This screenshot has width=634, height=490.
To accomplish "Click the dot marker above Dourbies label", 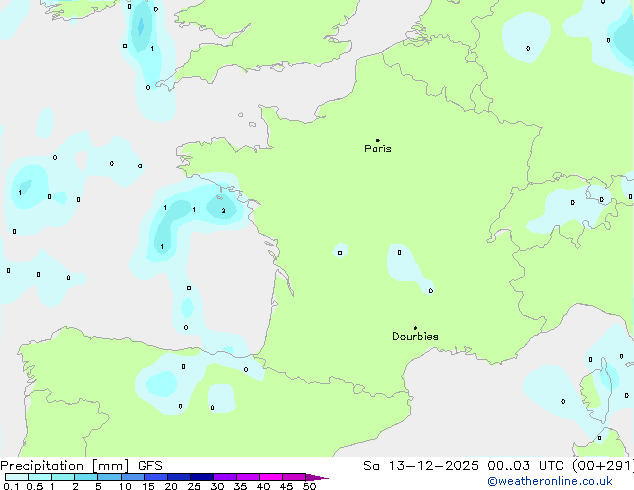I will (x=415, y=328).
